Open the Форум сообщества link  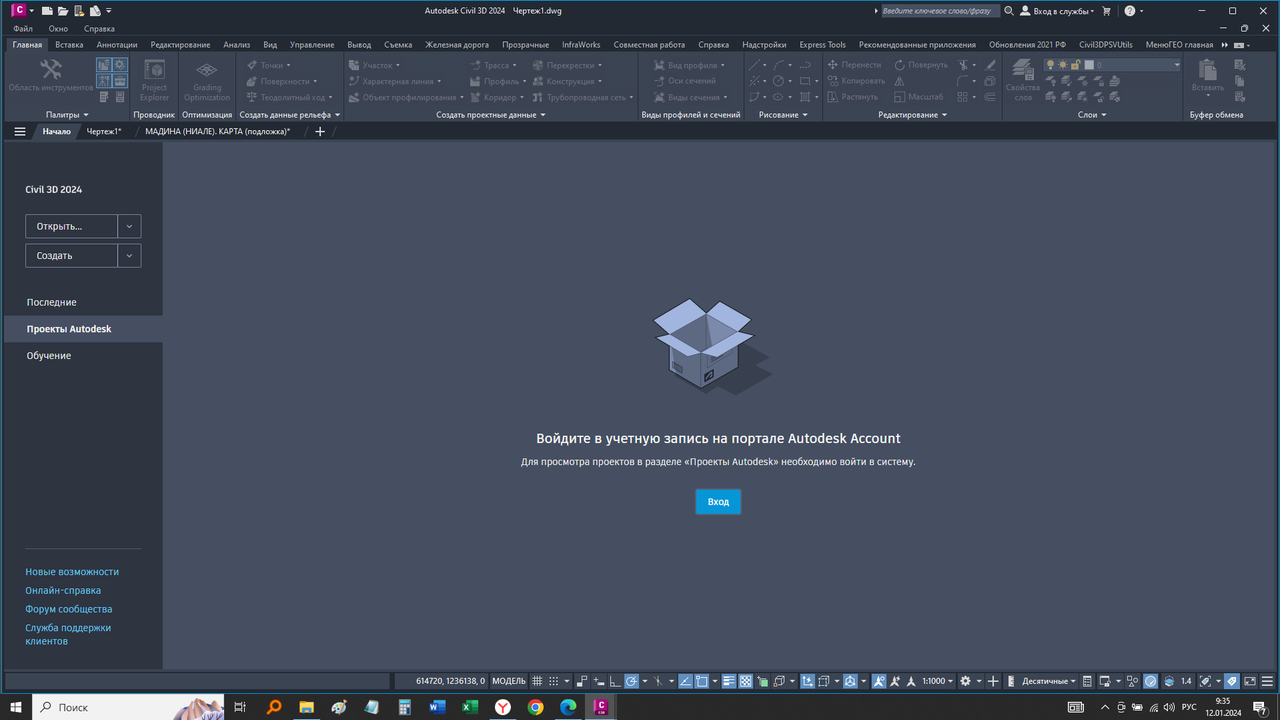coord(69,609)
